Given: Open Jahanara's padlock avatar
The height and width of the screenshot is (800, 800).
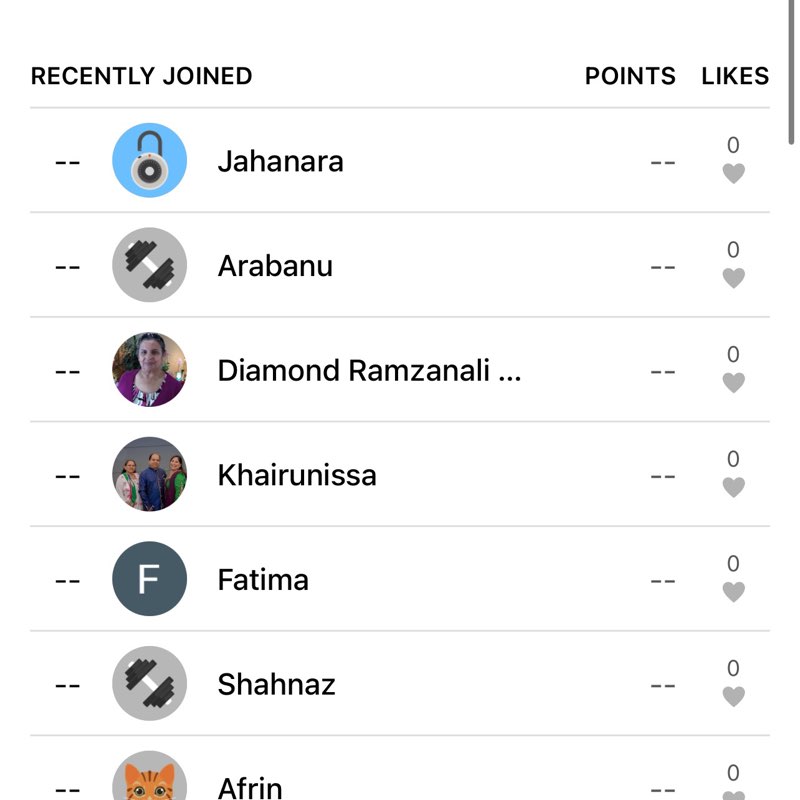Looking at the screenshot, I should pyautogui.click(x=149, y=161).
